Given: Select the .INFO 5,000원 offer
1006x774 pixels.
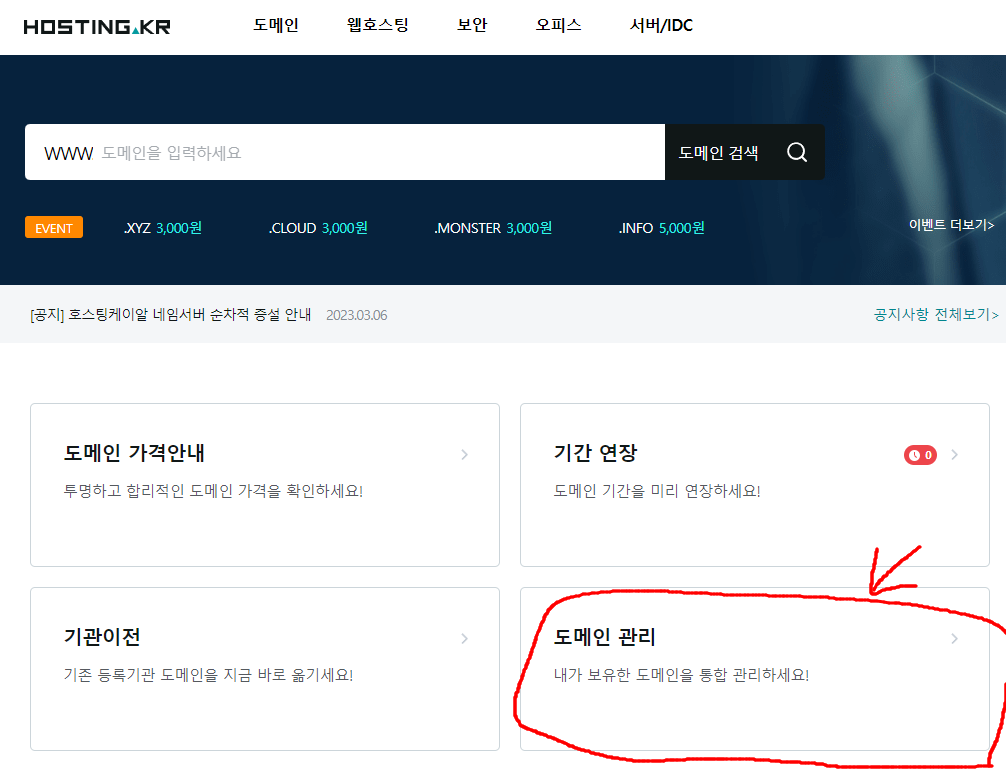Looking at the screenshot, I should point(661,228).
